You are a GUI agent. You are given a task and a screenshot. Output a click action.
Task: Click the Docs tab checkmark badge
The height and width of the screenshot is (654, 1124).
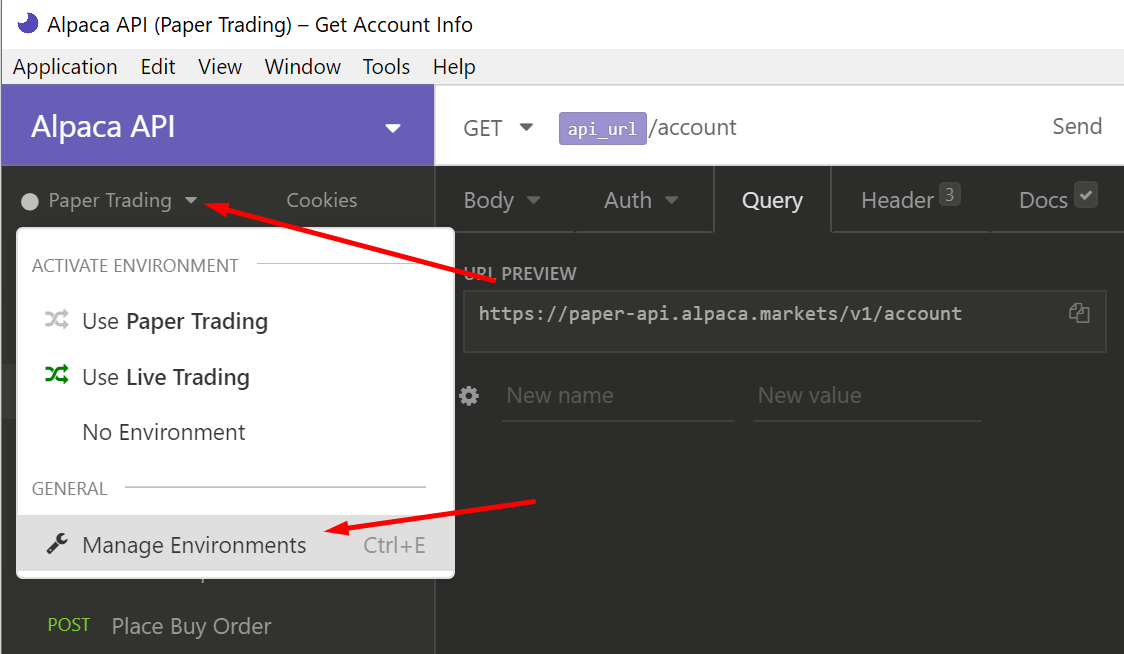click(1086, 194)
